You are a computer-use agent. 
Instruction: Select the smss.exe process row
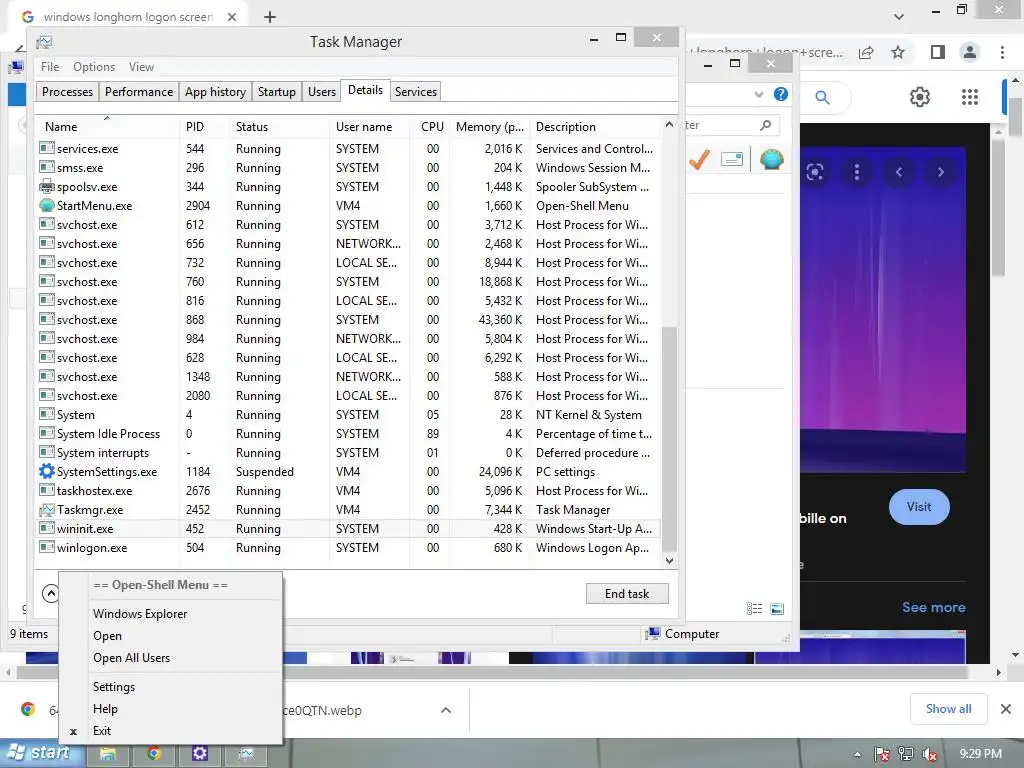tap(349, 167)
